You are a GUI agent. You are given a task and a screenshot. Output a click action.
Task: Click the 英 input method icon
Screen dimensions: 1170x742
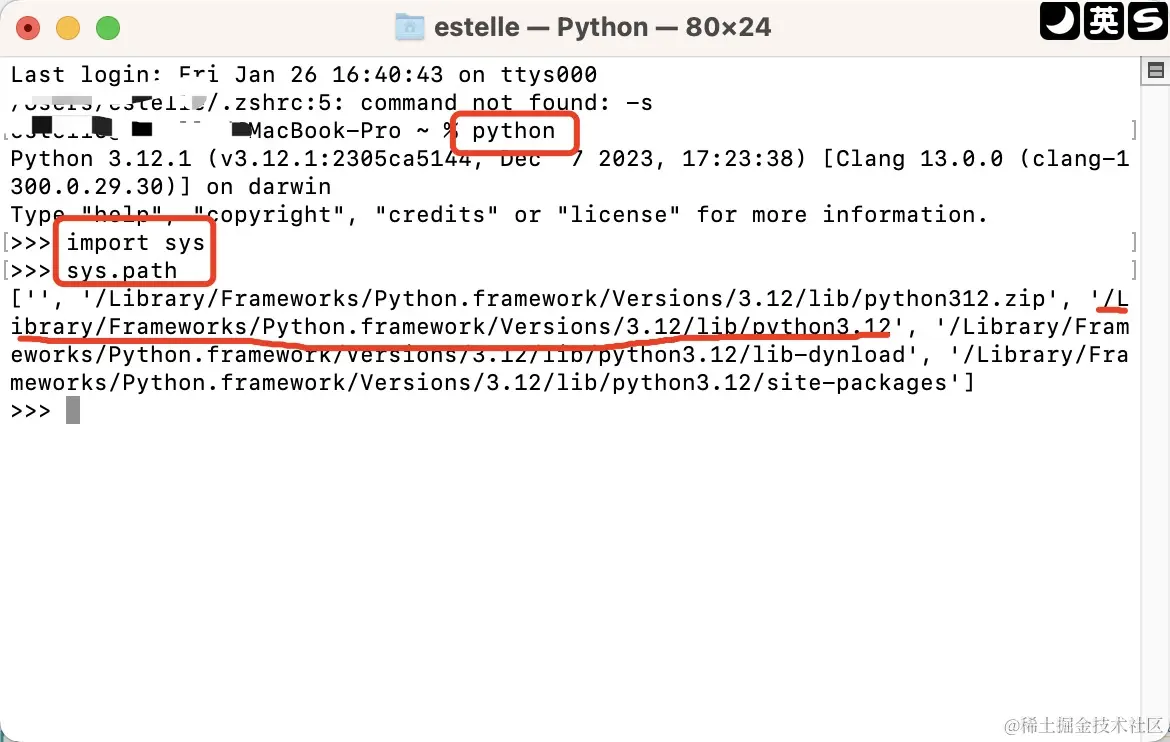pos(1104,20)
